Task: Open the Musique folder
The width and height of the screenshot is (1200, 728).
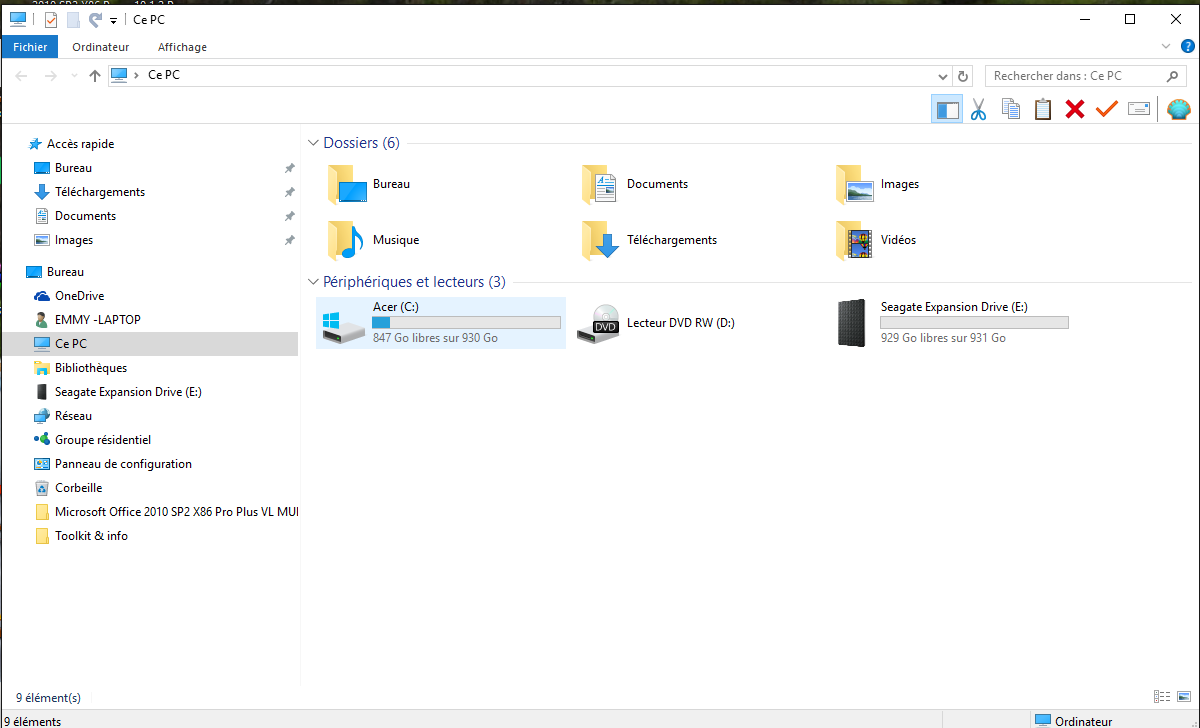Action: [x=373, y=241]
